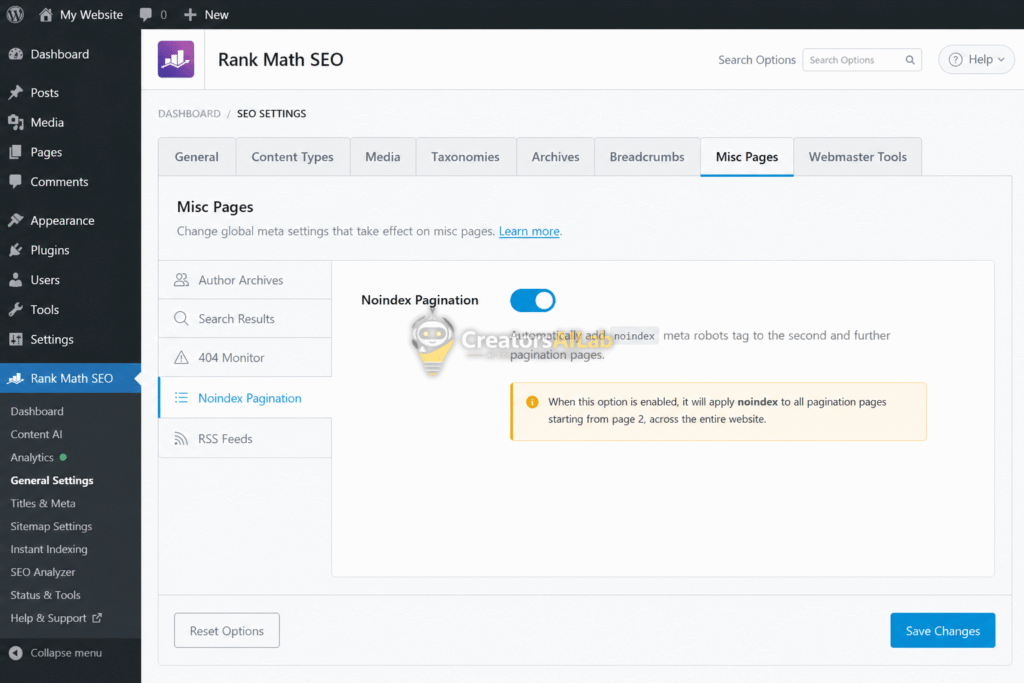
Task: Select the Breadcrumbs tab
Action: 647,157
